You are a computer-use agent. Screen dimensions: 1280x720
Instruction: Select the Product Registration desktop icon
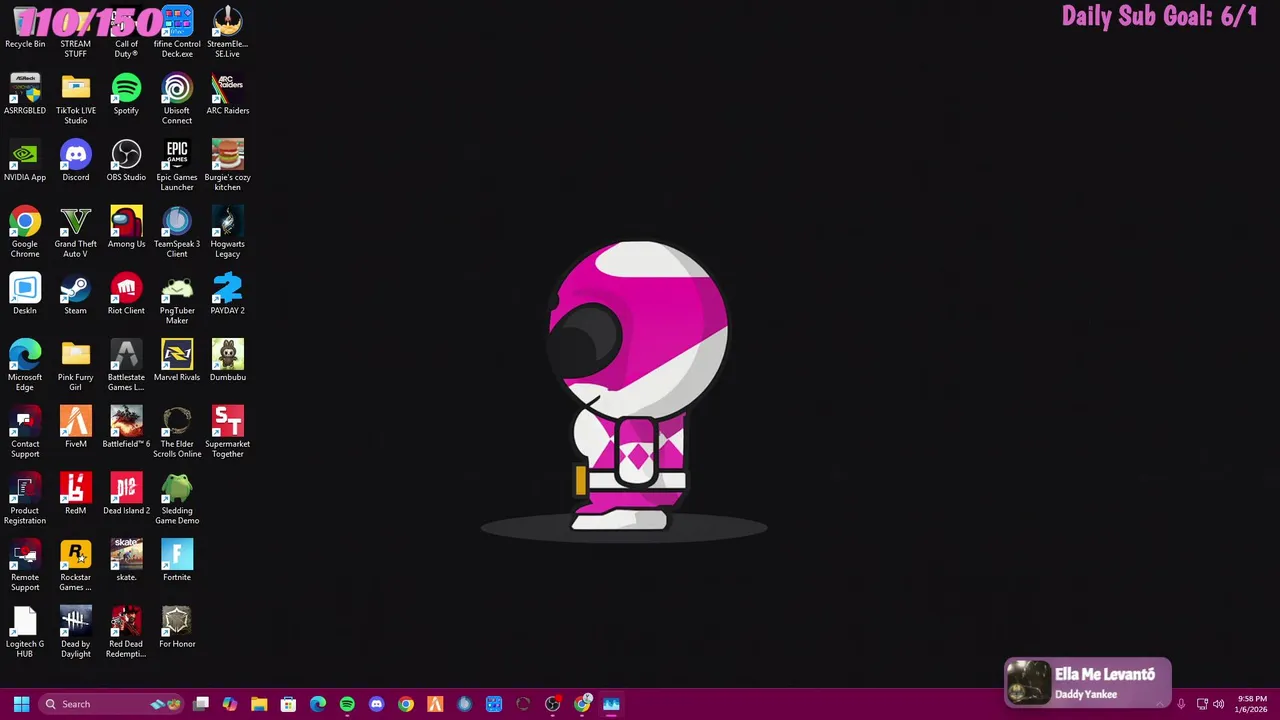point(25,499)
